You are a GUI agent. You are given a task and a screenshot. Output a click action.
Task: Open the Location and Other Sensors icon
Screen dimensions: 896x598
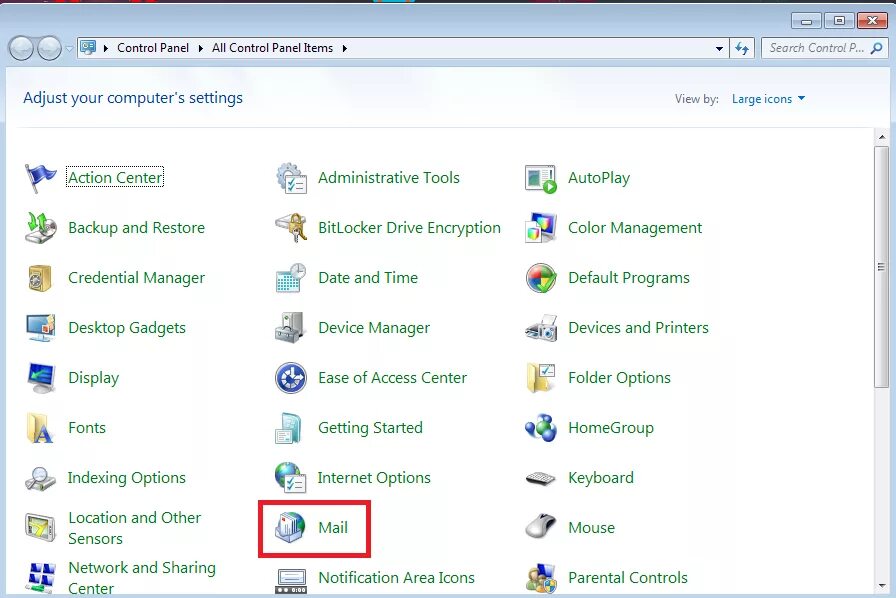pyautogui.click(x=41, y=528)
